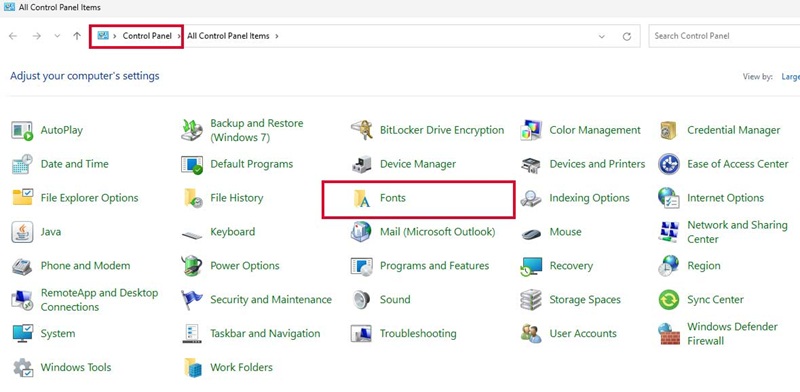Image resolution: width=800 pixels, height=392 pixels.
Task: Open the Sync Center green icon
Action: (669, 300)
